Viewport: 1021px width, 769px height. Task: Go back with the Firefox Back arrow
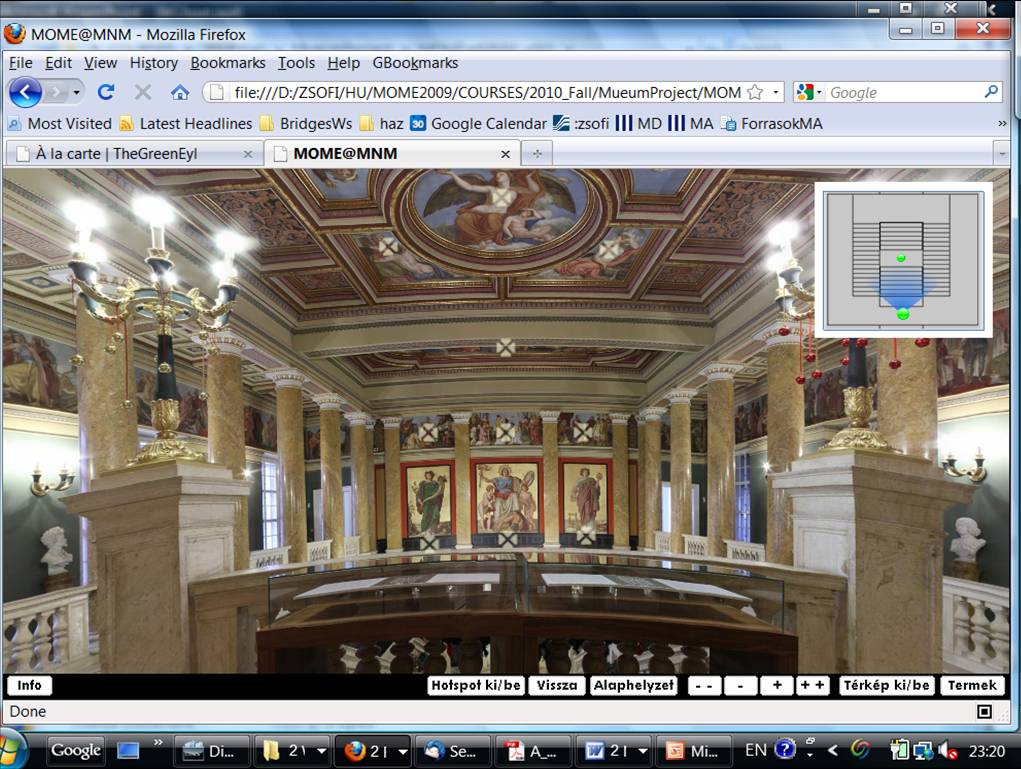25,92
